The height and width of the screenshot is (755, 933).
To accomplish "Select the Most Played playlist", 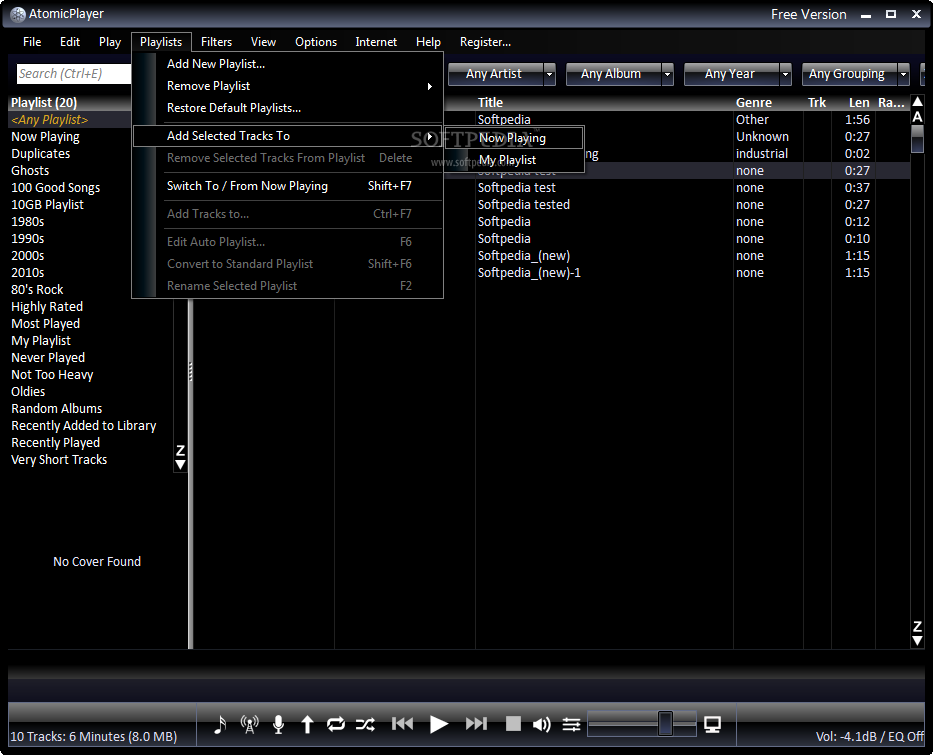I will pos(45,324).
